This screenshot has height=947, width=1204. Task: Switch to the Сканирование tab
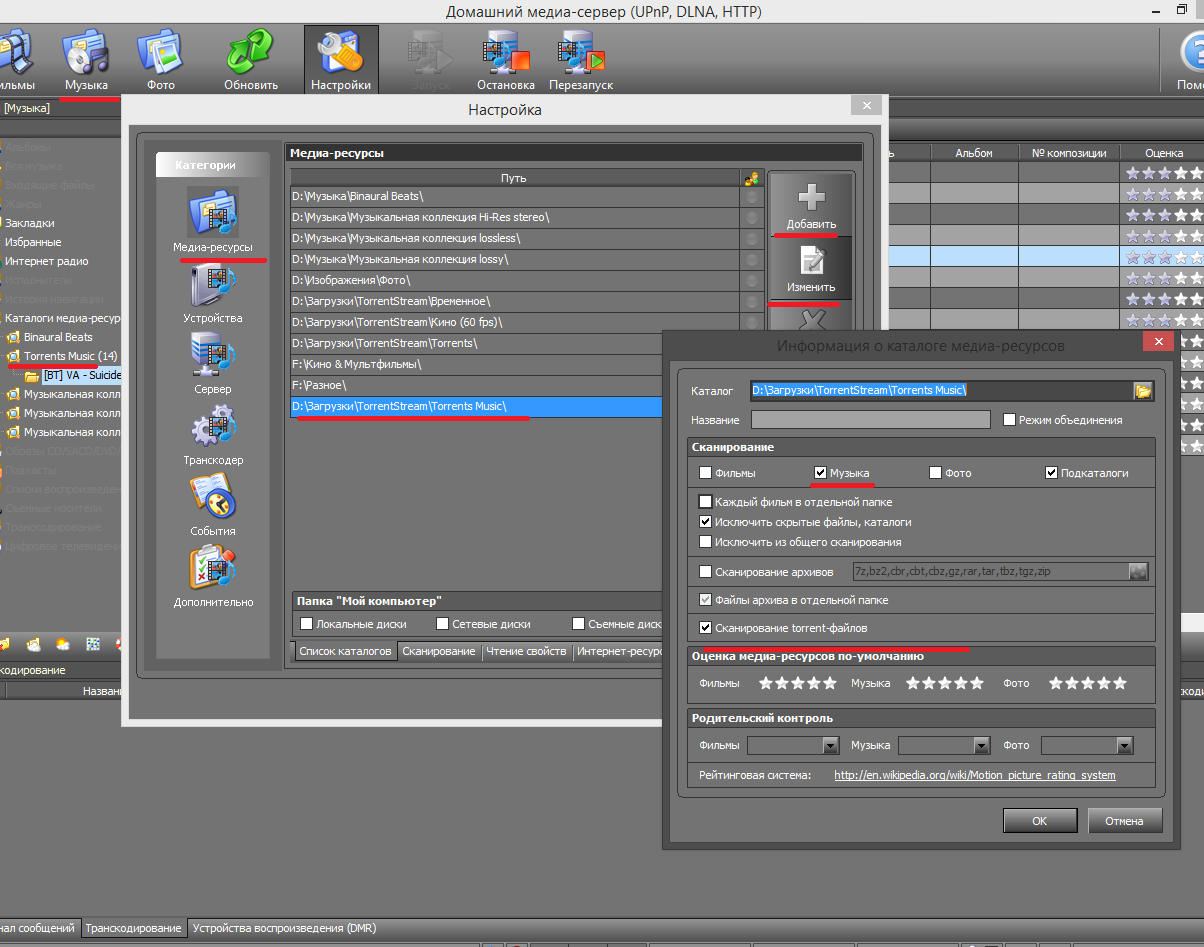(x=439, y=651)
